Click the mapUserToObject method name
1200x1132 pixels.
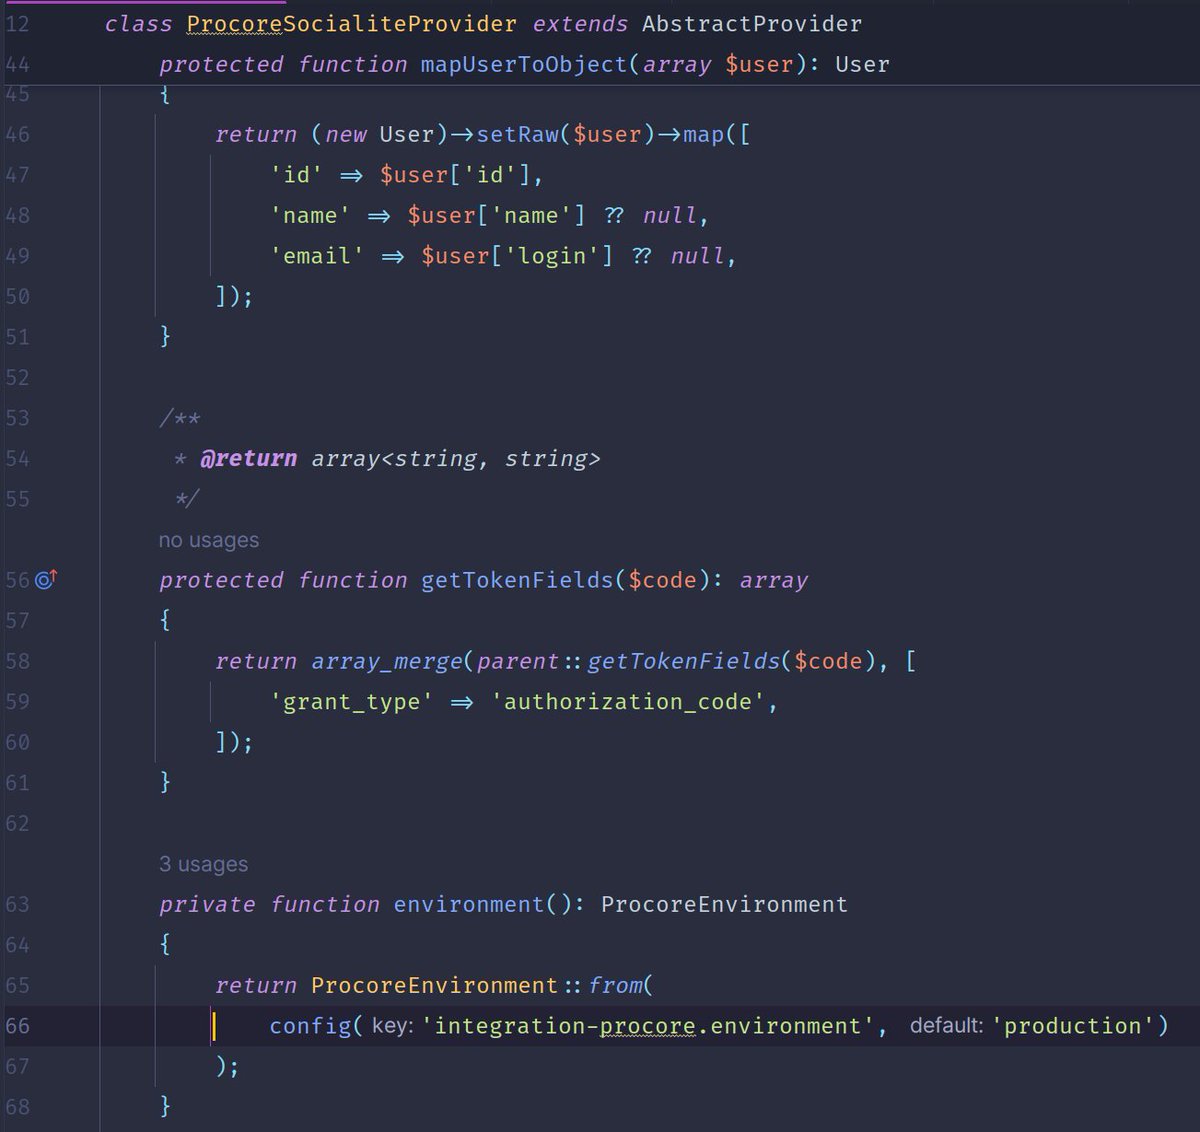click(524, 64)
